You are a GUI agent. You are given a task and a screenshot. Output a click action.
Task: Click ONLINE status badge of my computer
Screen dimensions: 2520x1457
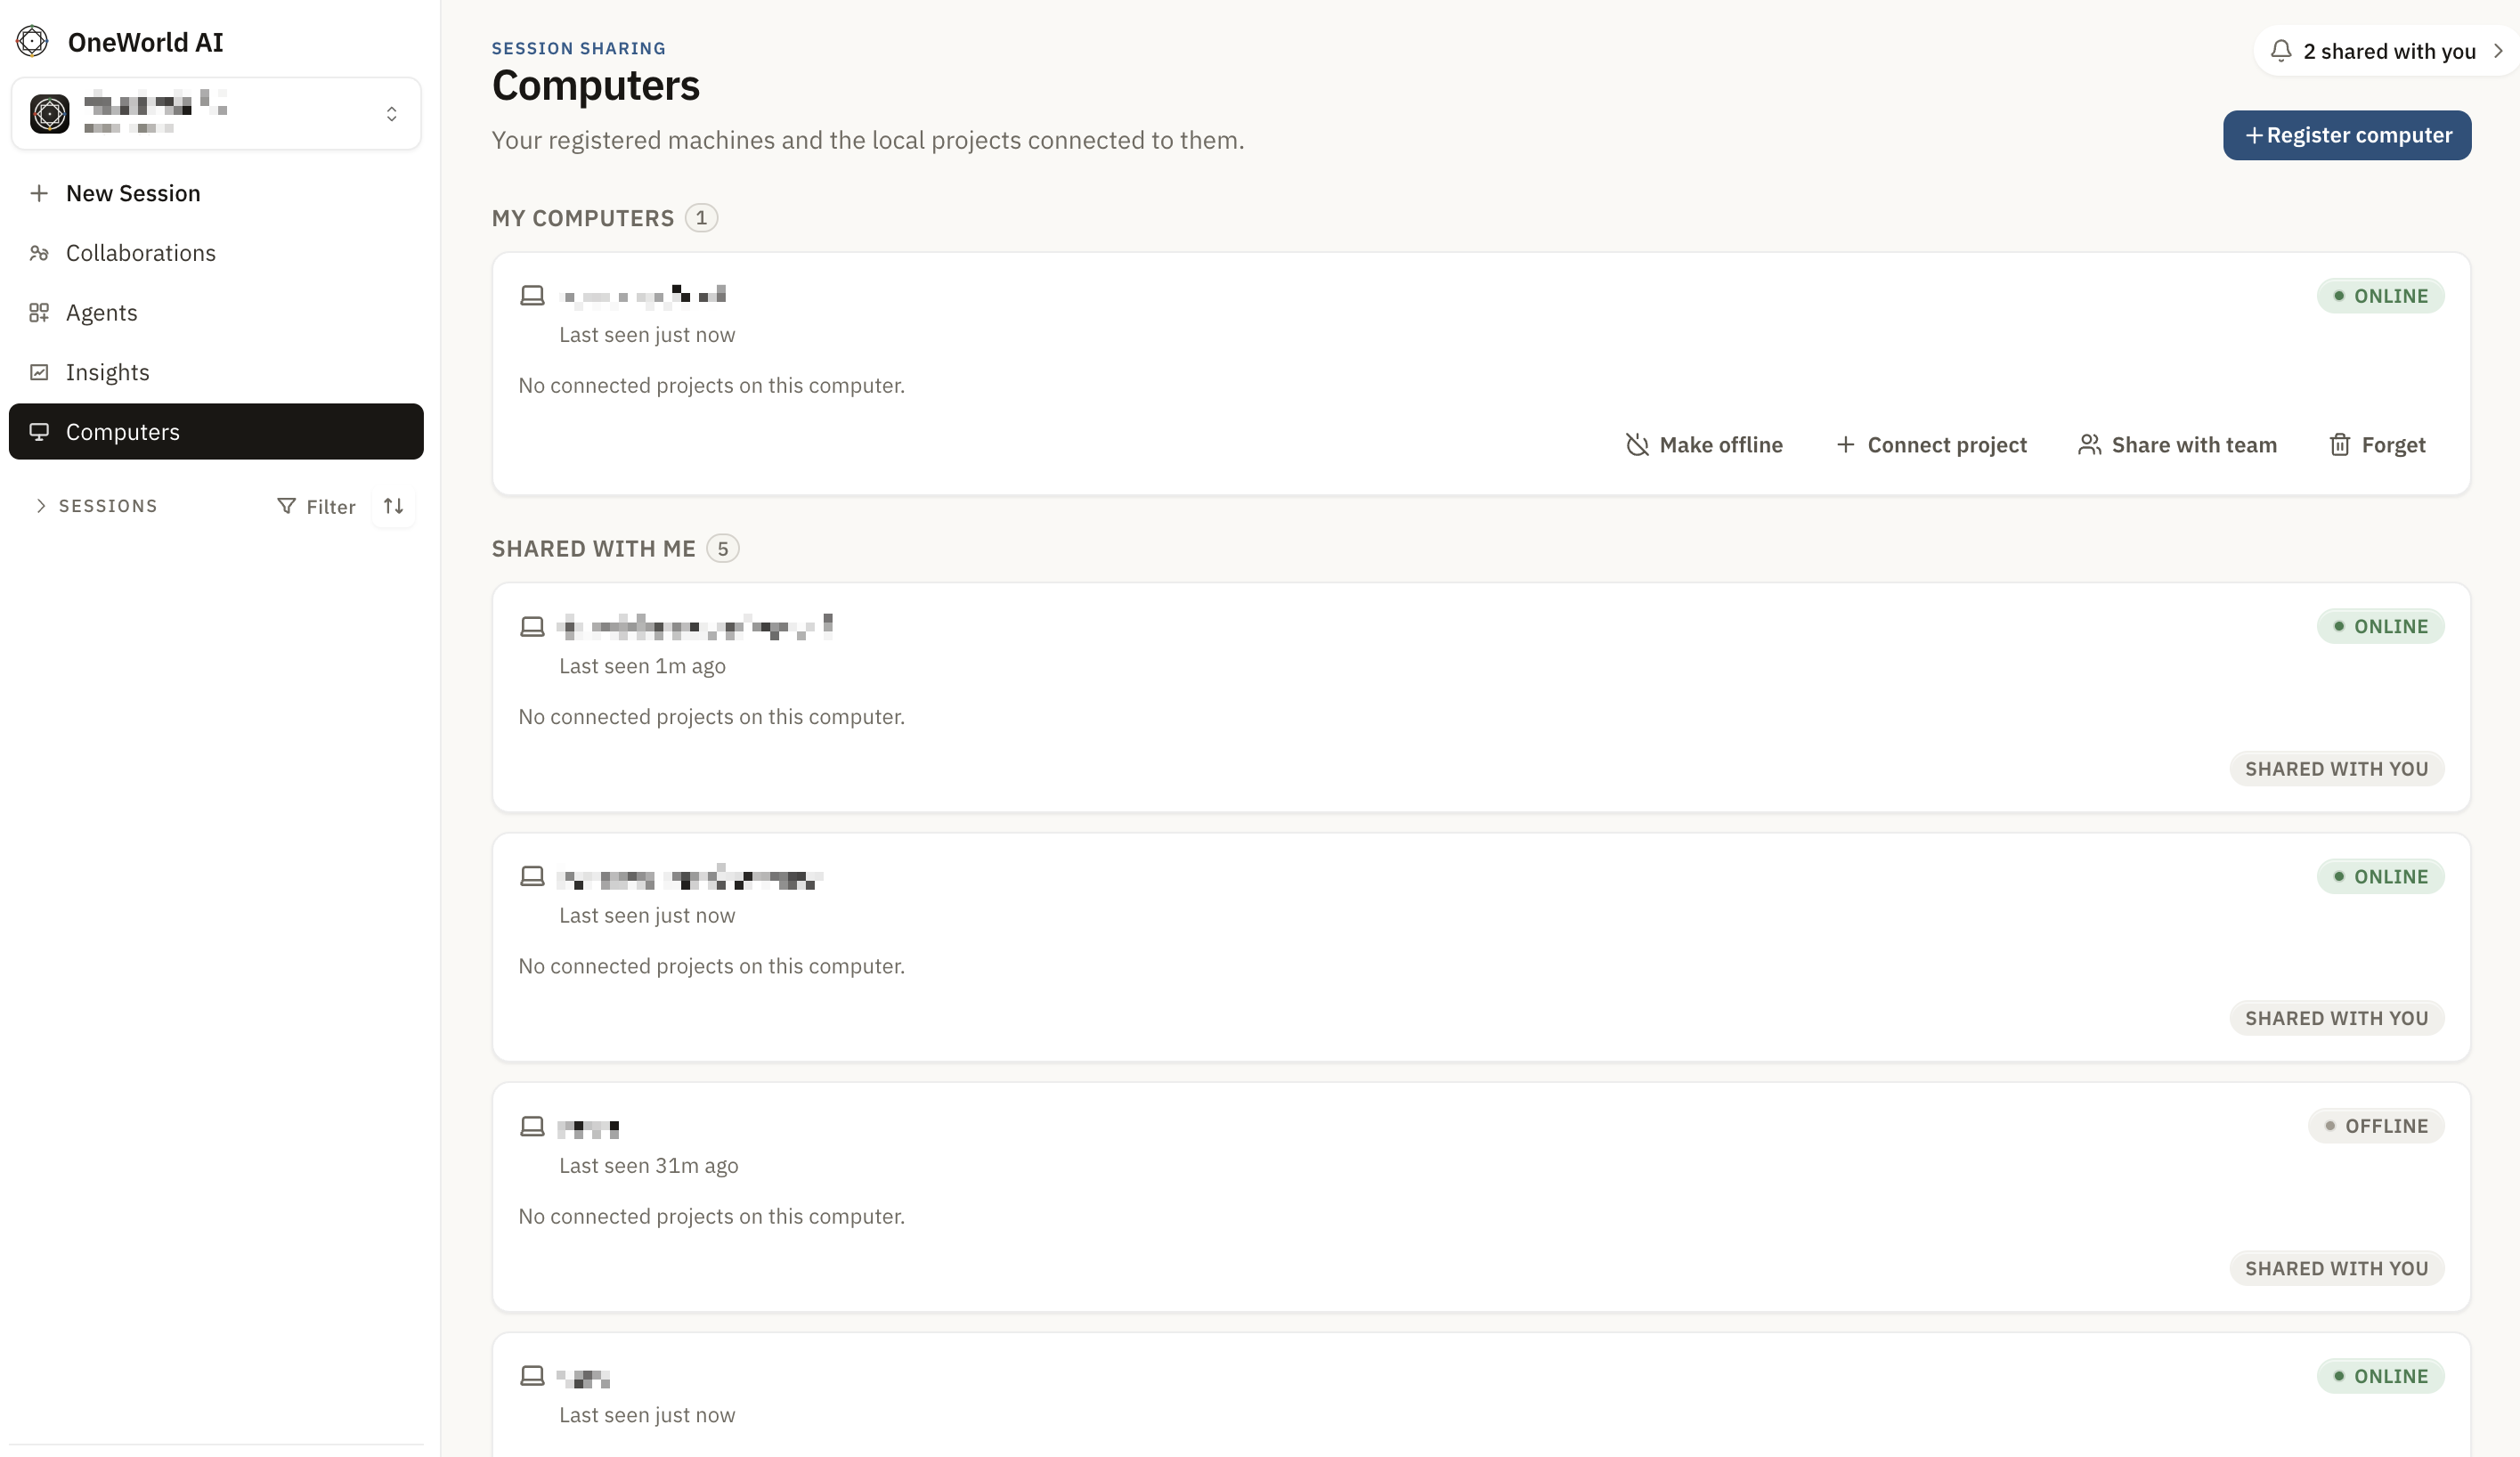(2379, 296)
